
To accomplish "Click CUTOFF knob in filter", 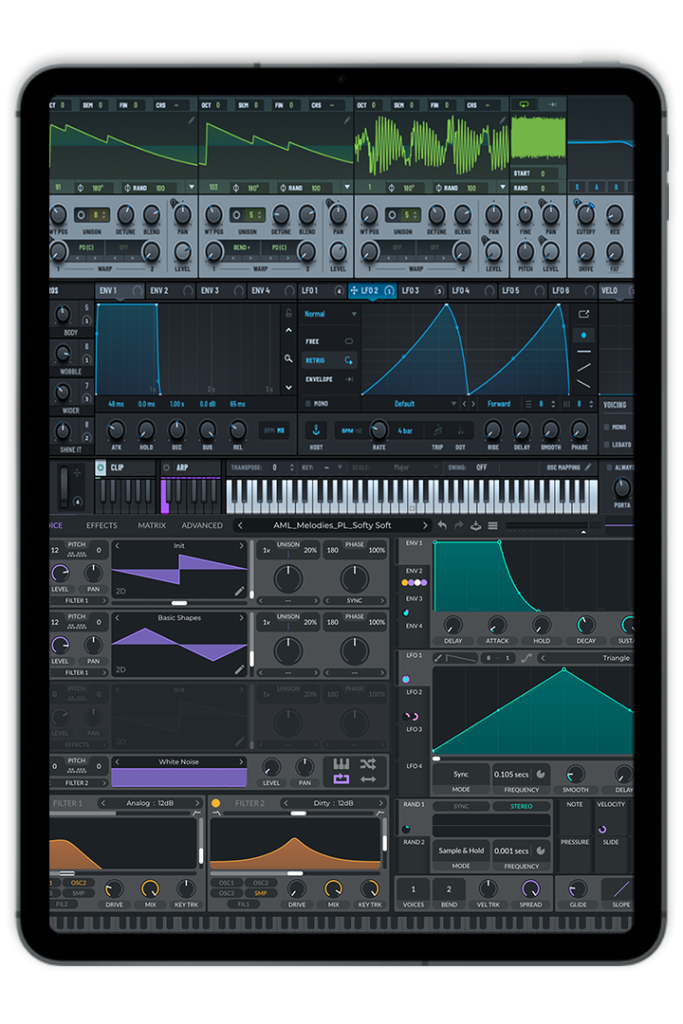I will pos(586,214).
